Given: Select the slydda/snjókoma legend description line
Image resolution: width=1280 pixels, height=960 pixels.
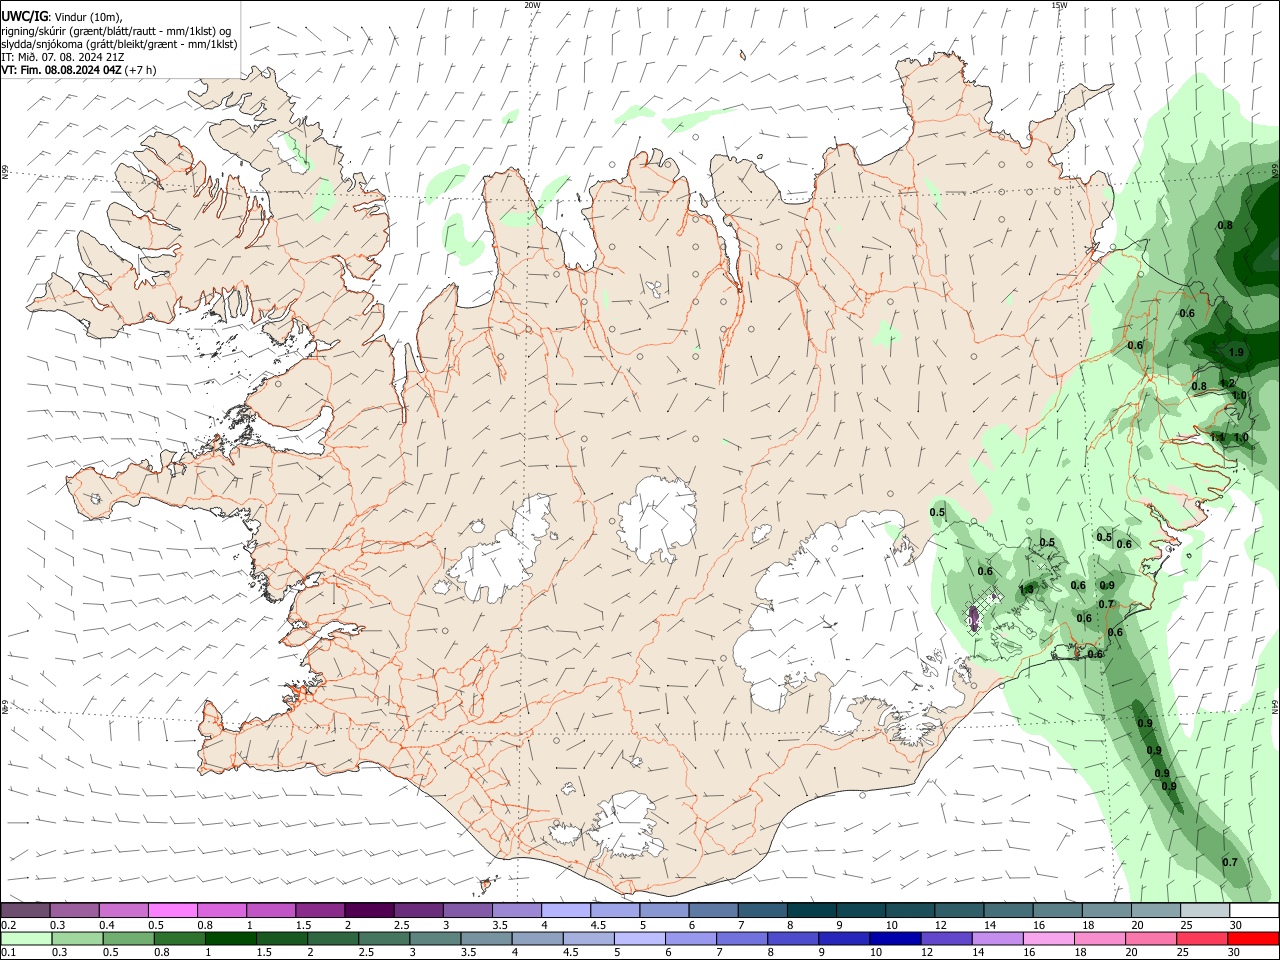Looking at the screenshot, I should click(119, 44).
